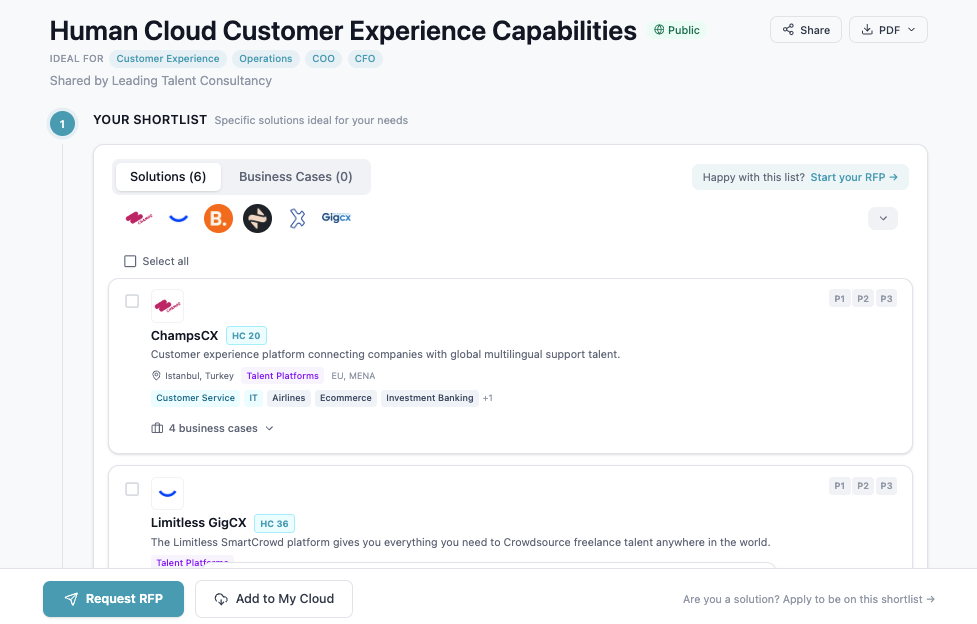Click the Ecommerce tag
Viewport: 977px width, 624px height.
pyautogui.click(x=346, y=398)
